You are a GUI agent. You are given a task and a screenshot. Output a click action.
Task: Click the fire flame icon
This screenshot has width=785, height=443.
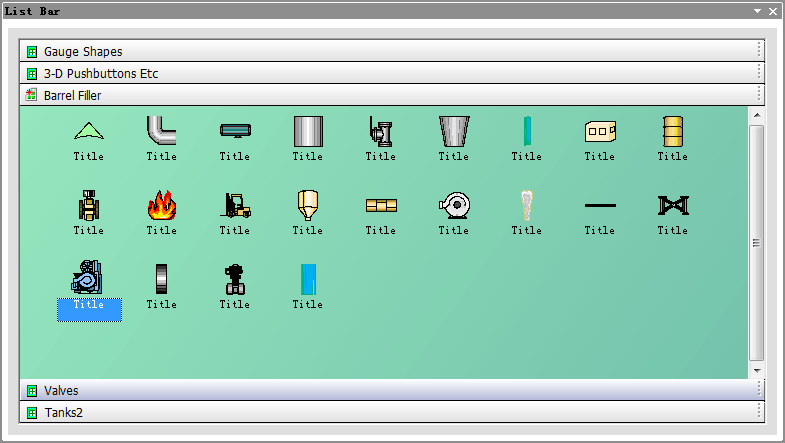[161, 205]
